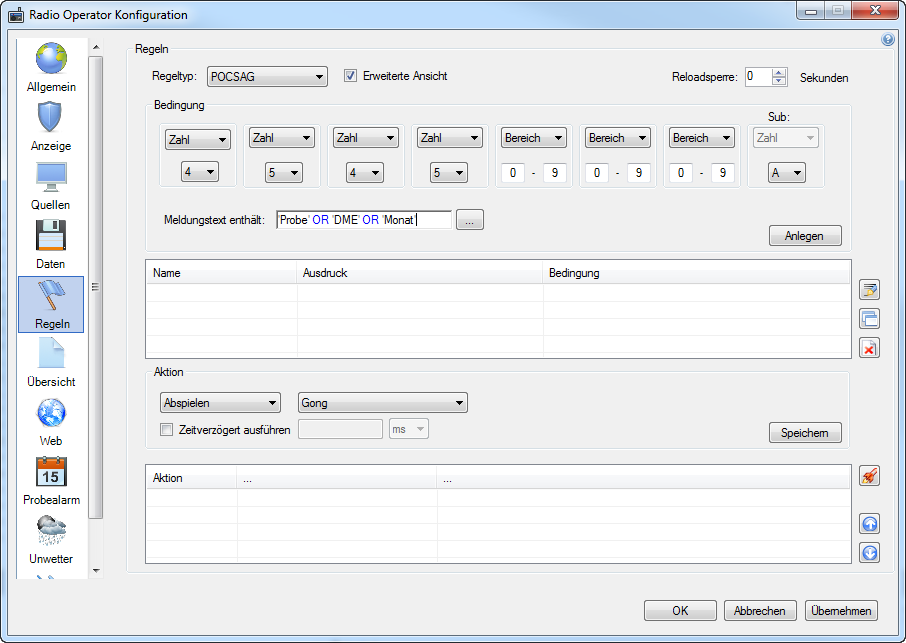Open the Allgemein globe section
Screen dimensions: 906x643
click(x=51, y=67)
